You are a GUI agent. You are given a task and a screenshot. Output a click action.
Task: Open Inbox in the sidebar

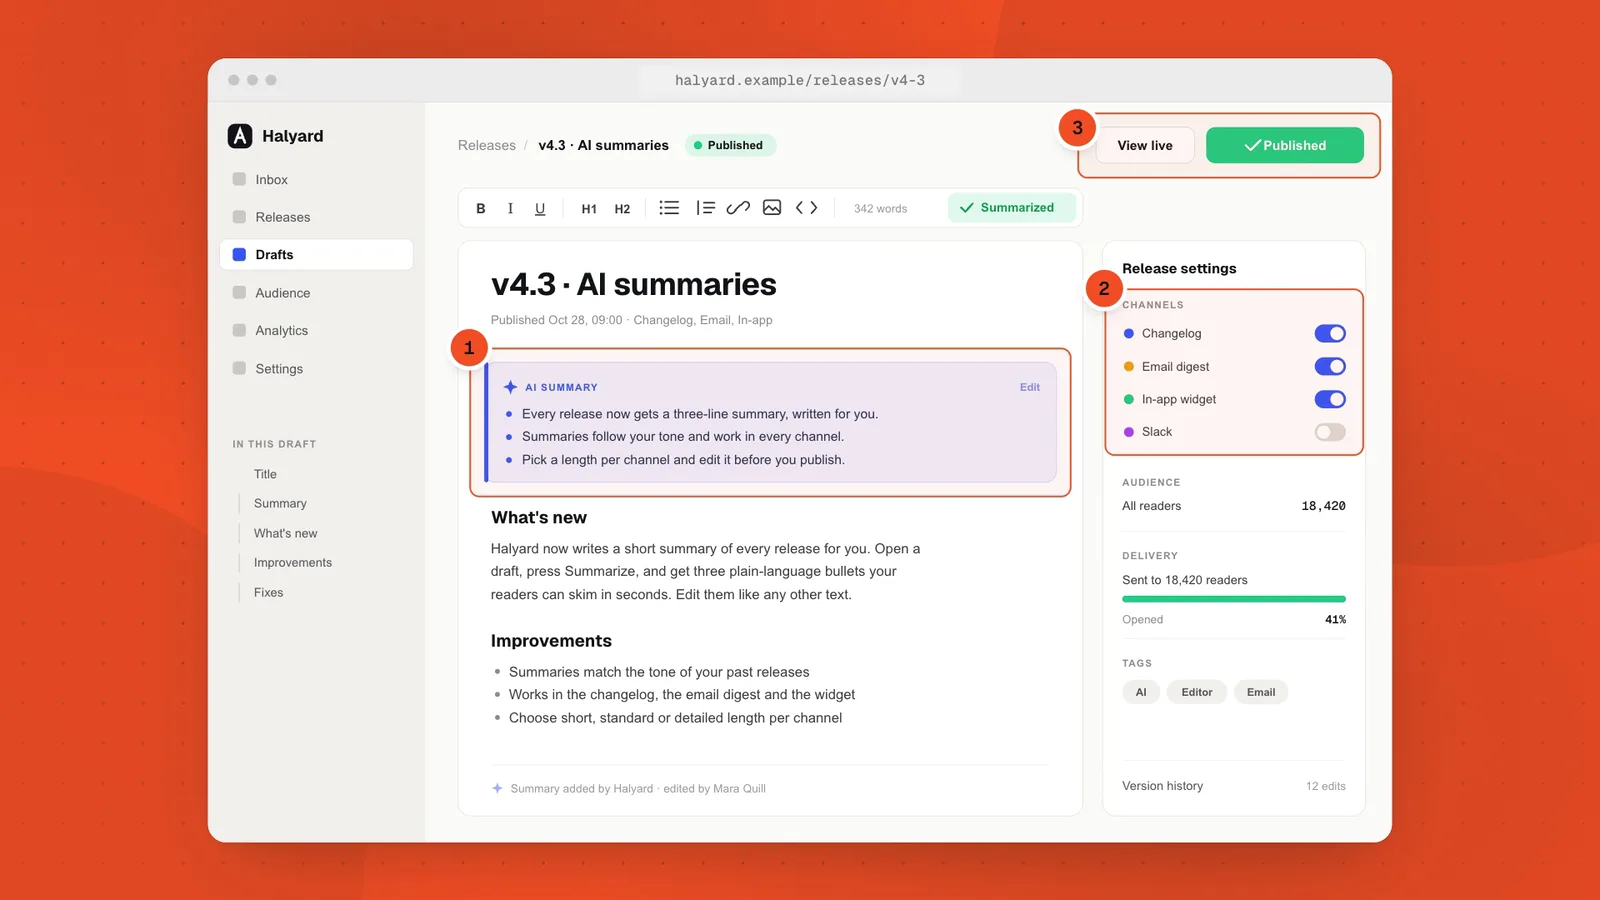(316, 180)
